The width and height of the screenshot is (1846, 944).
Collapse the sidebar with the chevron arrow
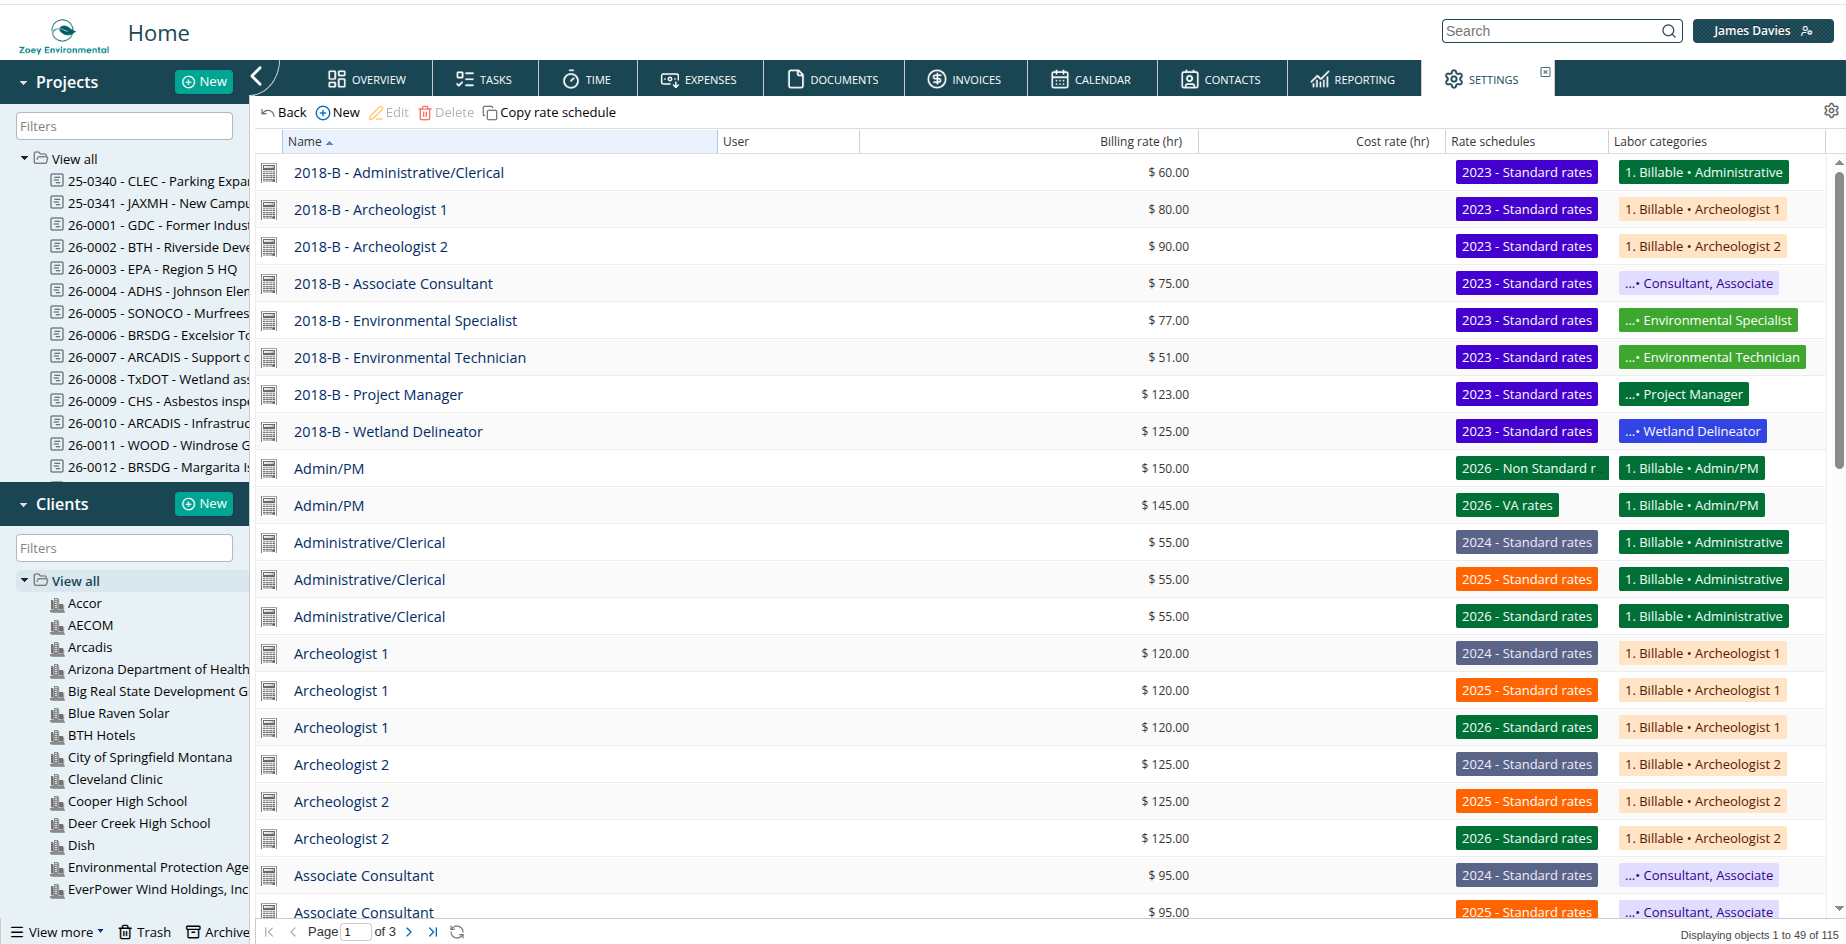257,76
